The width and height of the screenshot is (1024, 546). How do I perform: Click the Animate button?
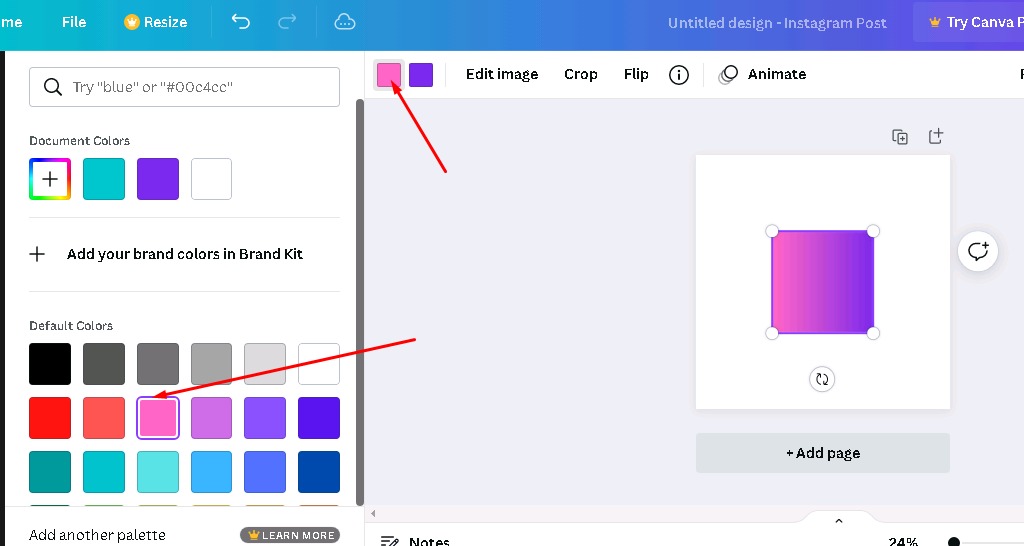(763, 75)
